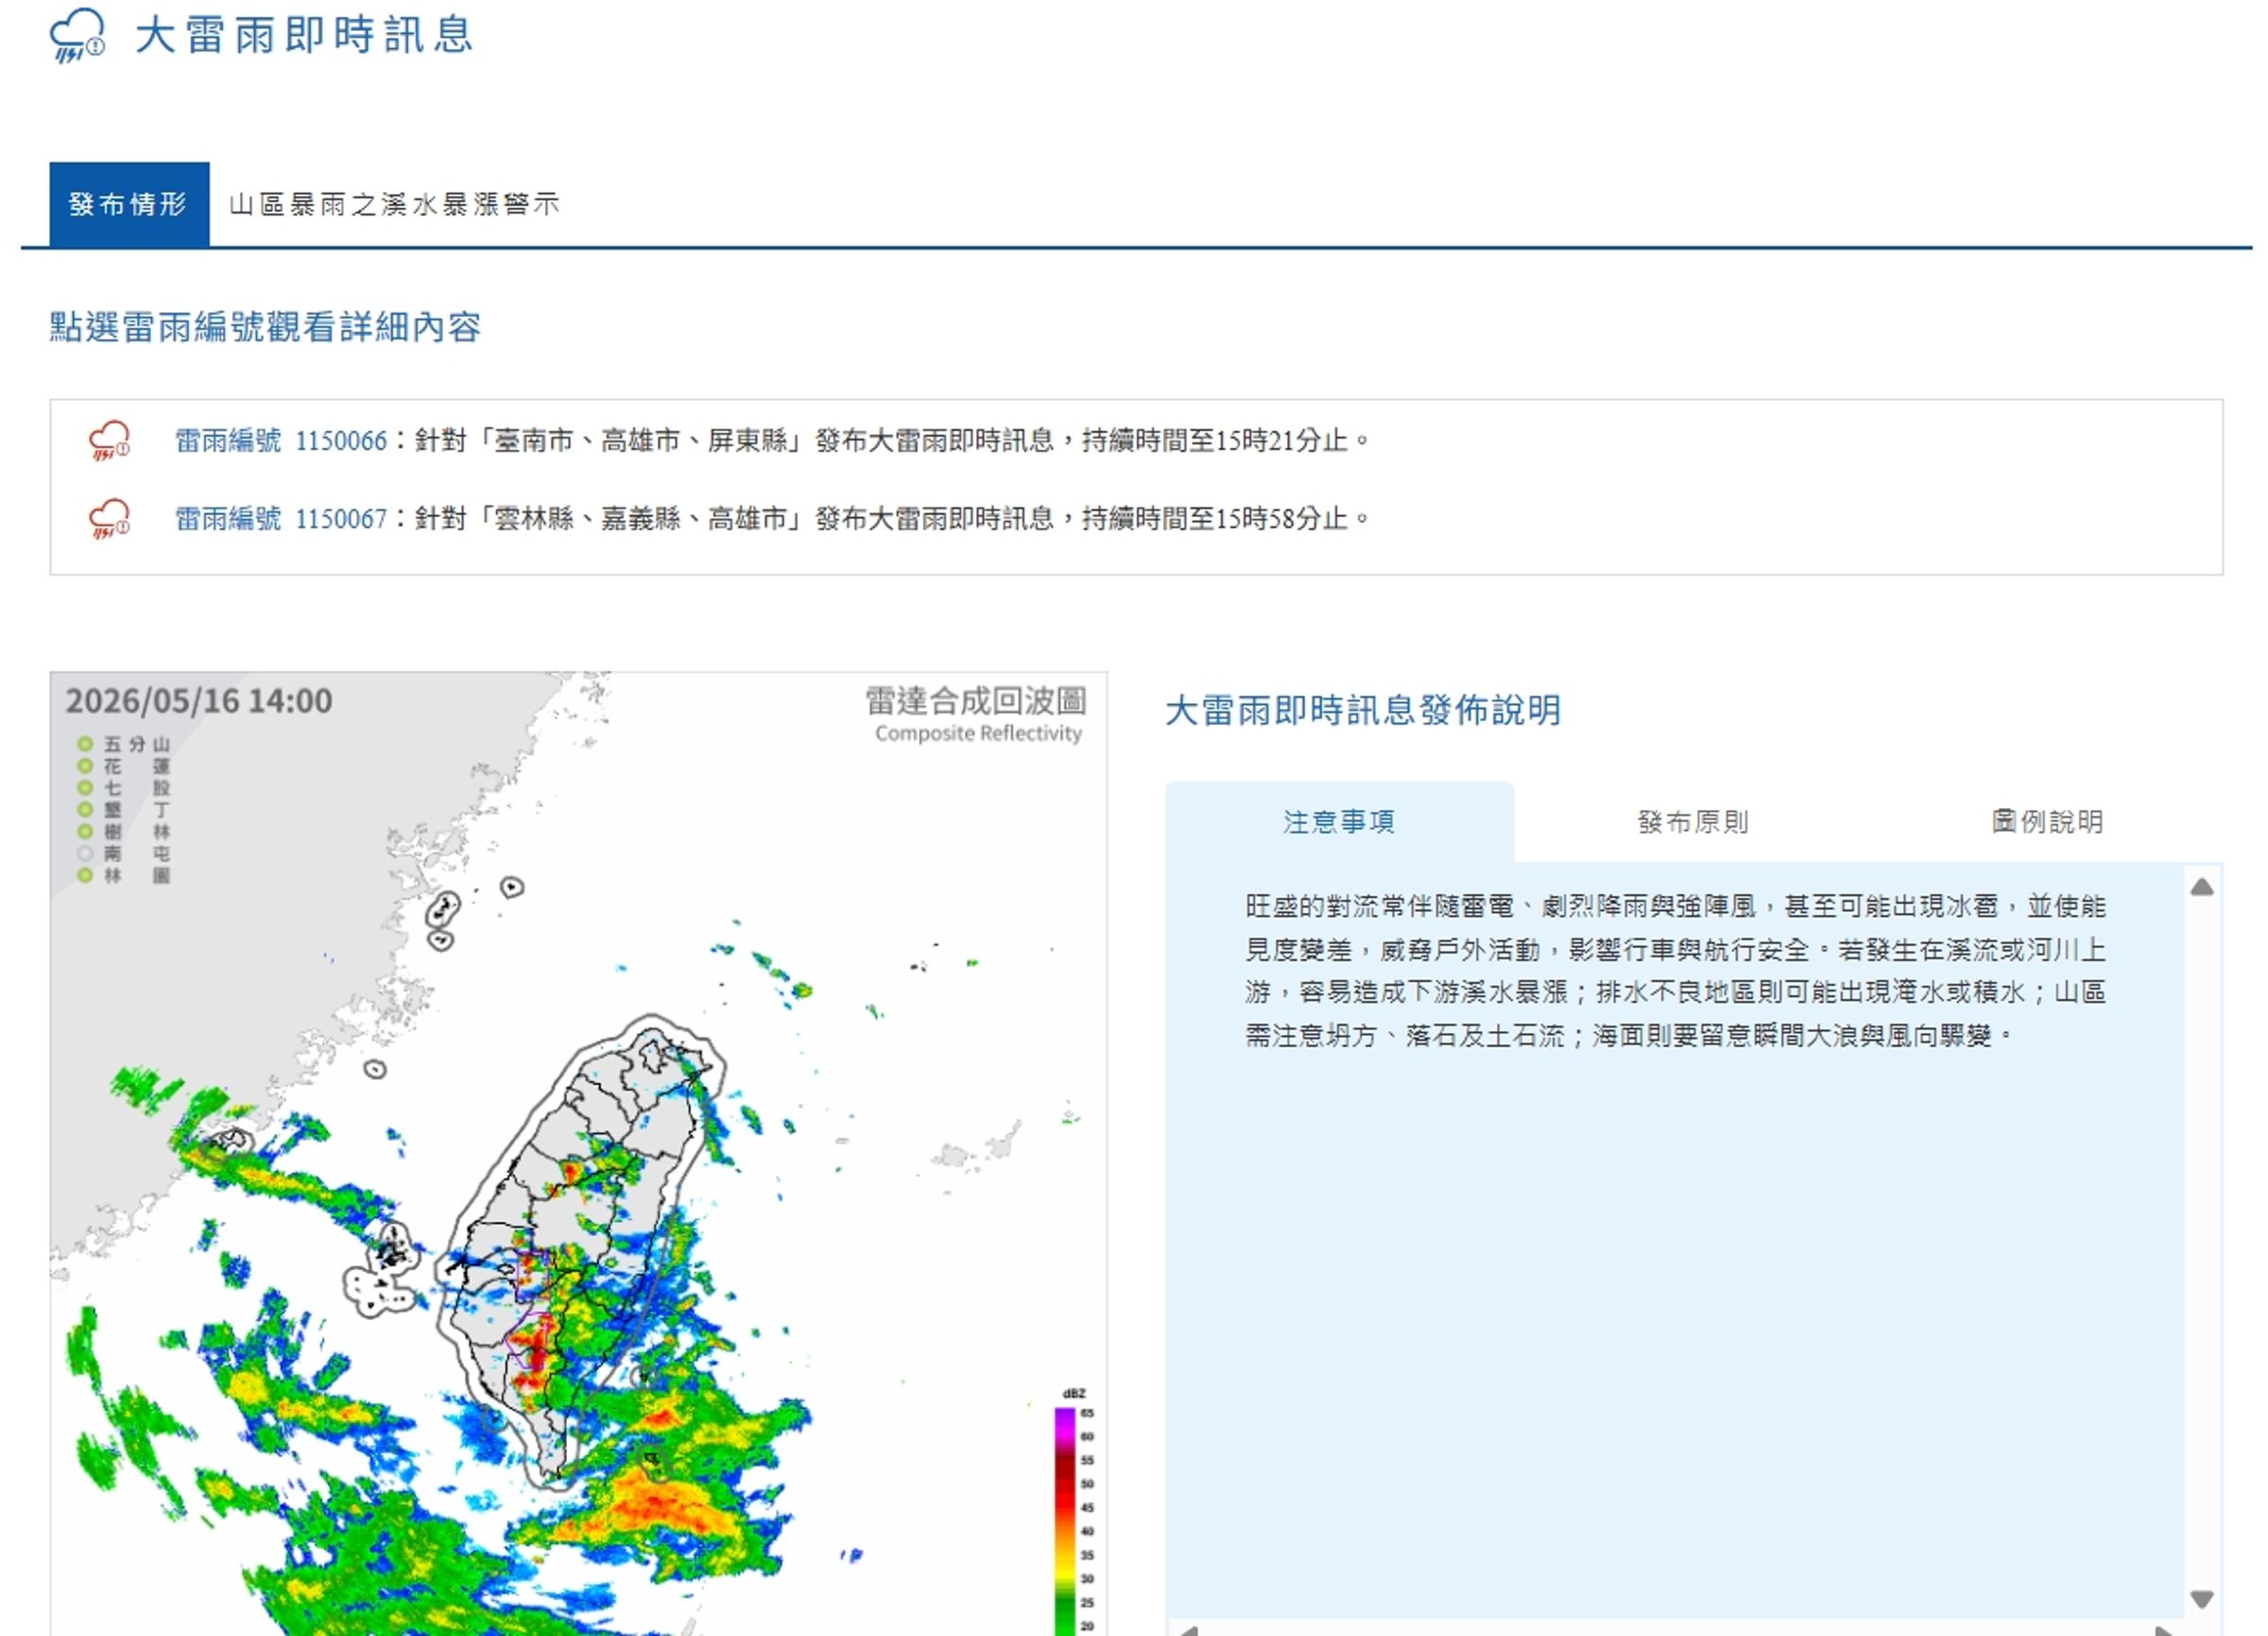Open thunderstorm link 雷雨編號 1150067
This screenshot has height=1636, width=2268.
281,519
